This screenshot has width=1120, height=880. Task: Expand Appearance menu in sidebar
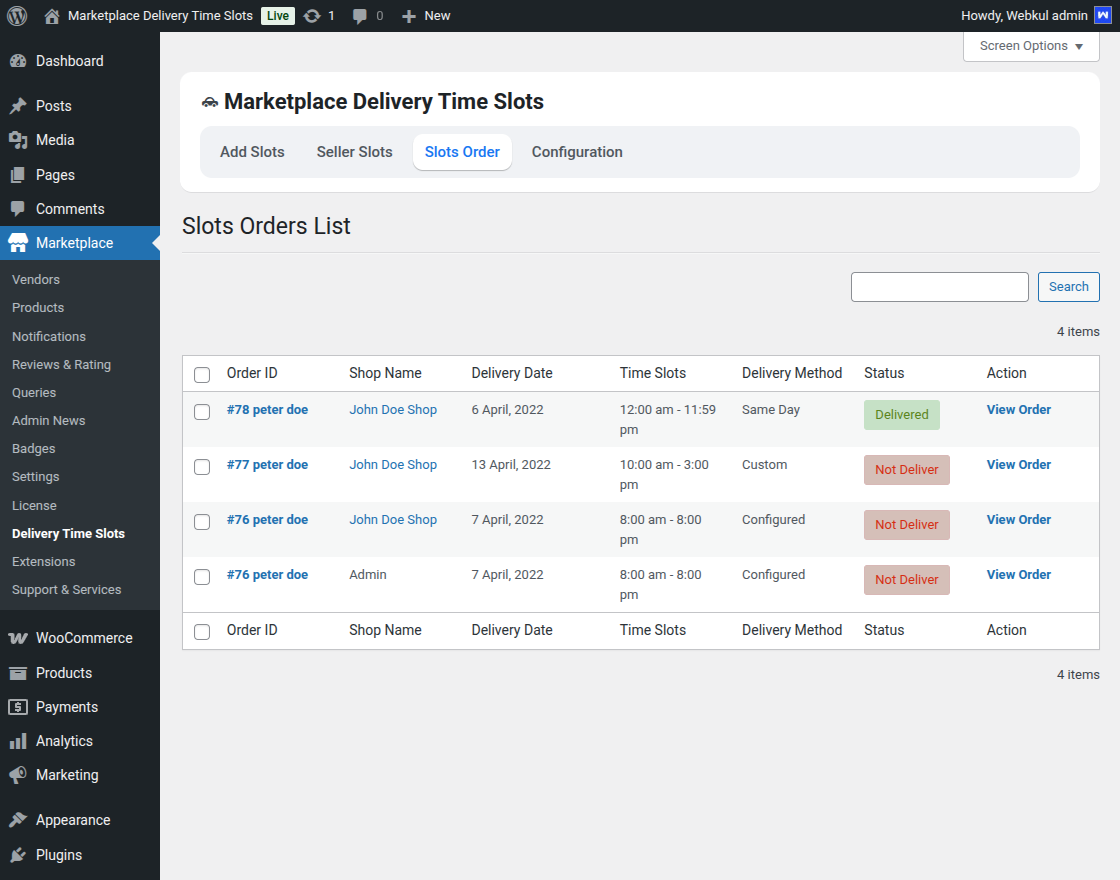coord(73,820)
